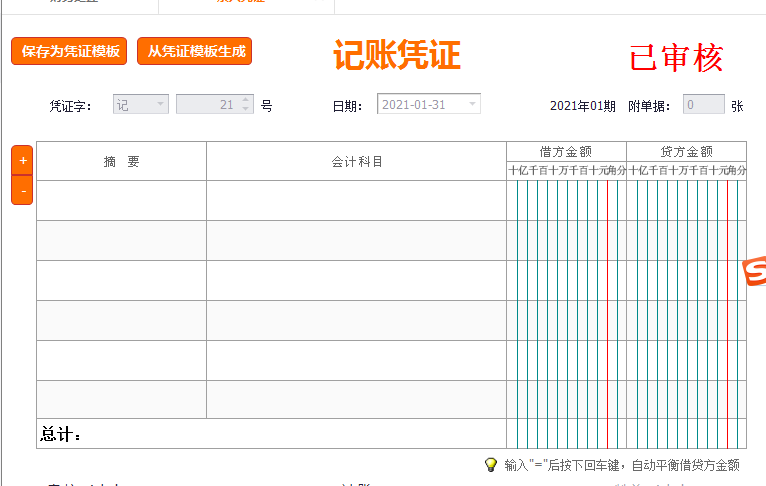766x486 pixels.
Task: Click the orange plus add-row button
Action: point(22,160)
